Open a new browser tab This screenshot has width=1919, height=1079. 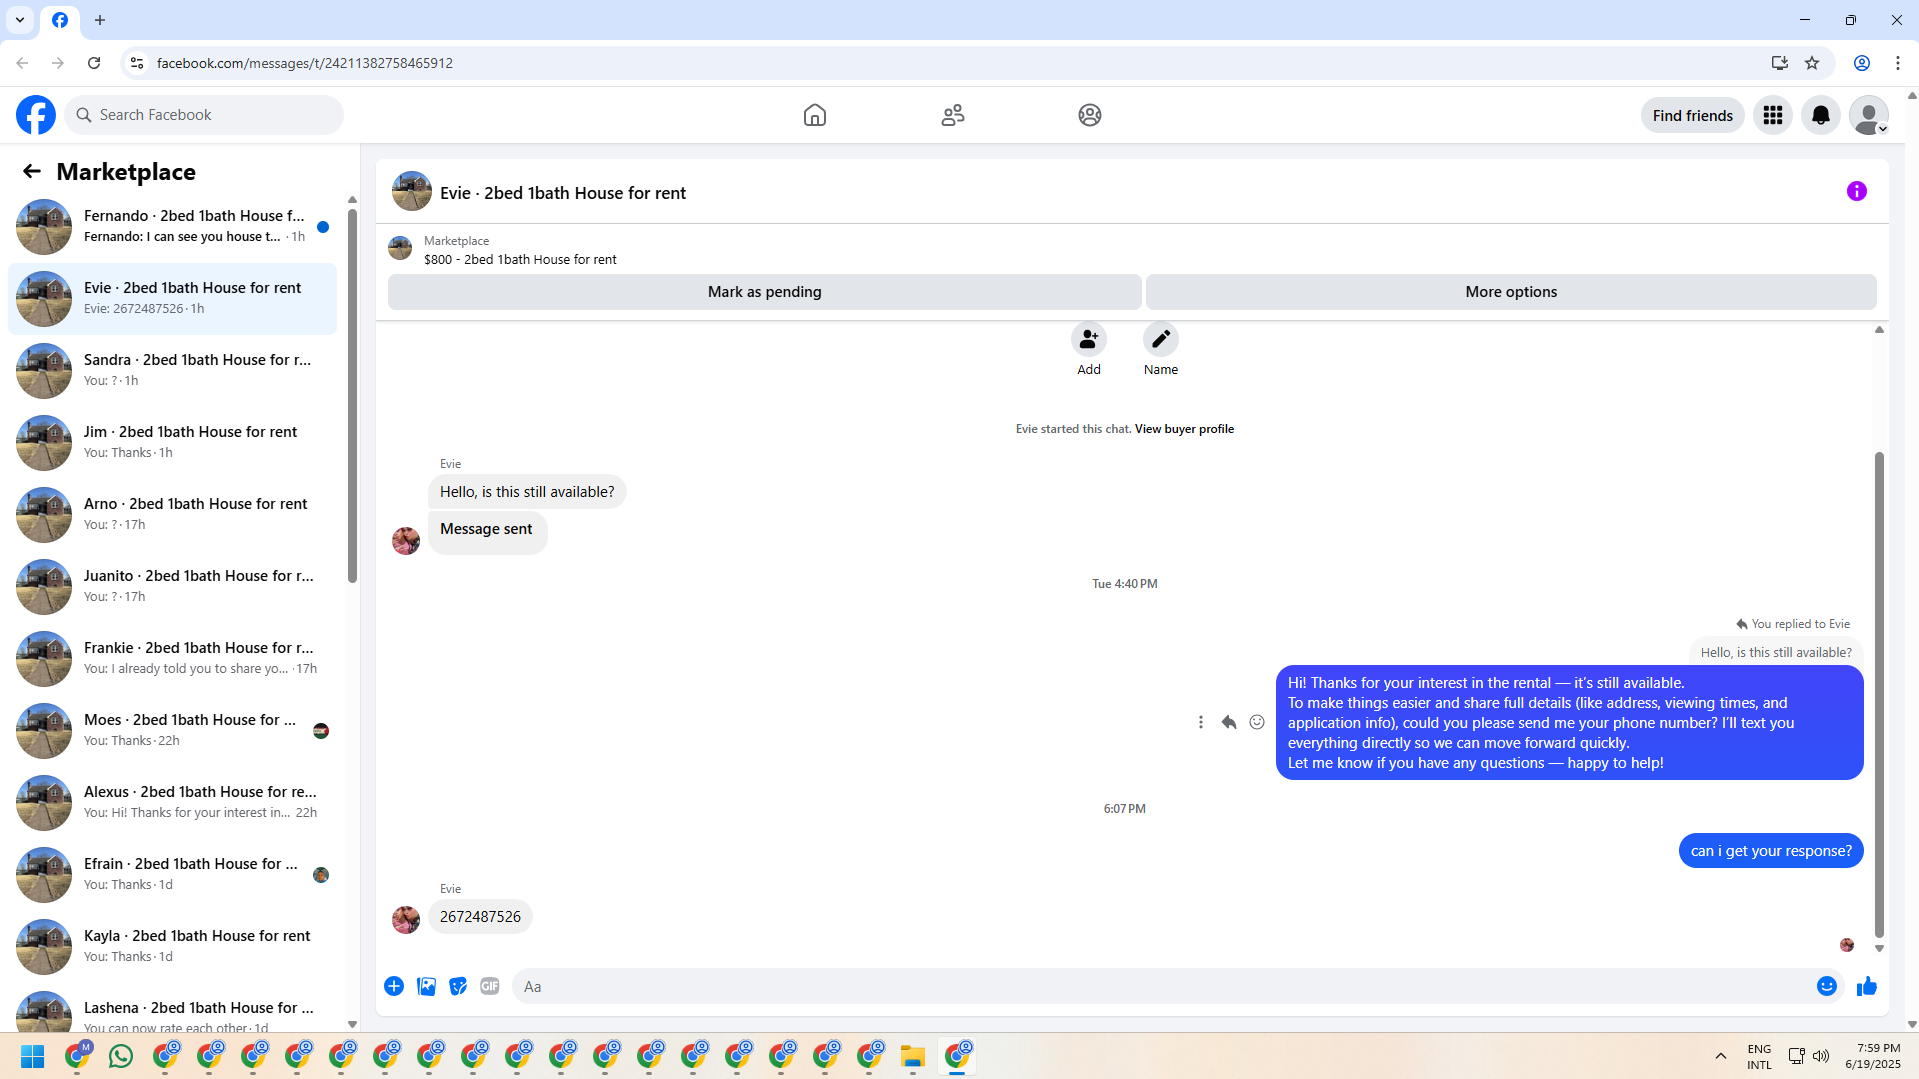pos(100,20)
